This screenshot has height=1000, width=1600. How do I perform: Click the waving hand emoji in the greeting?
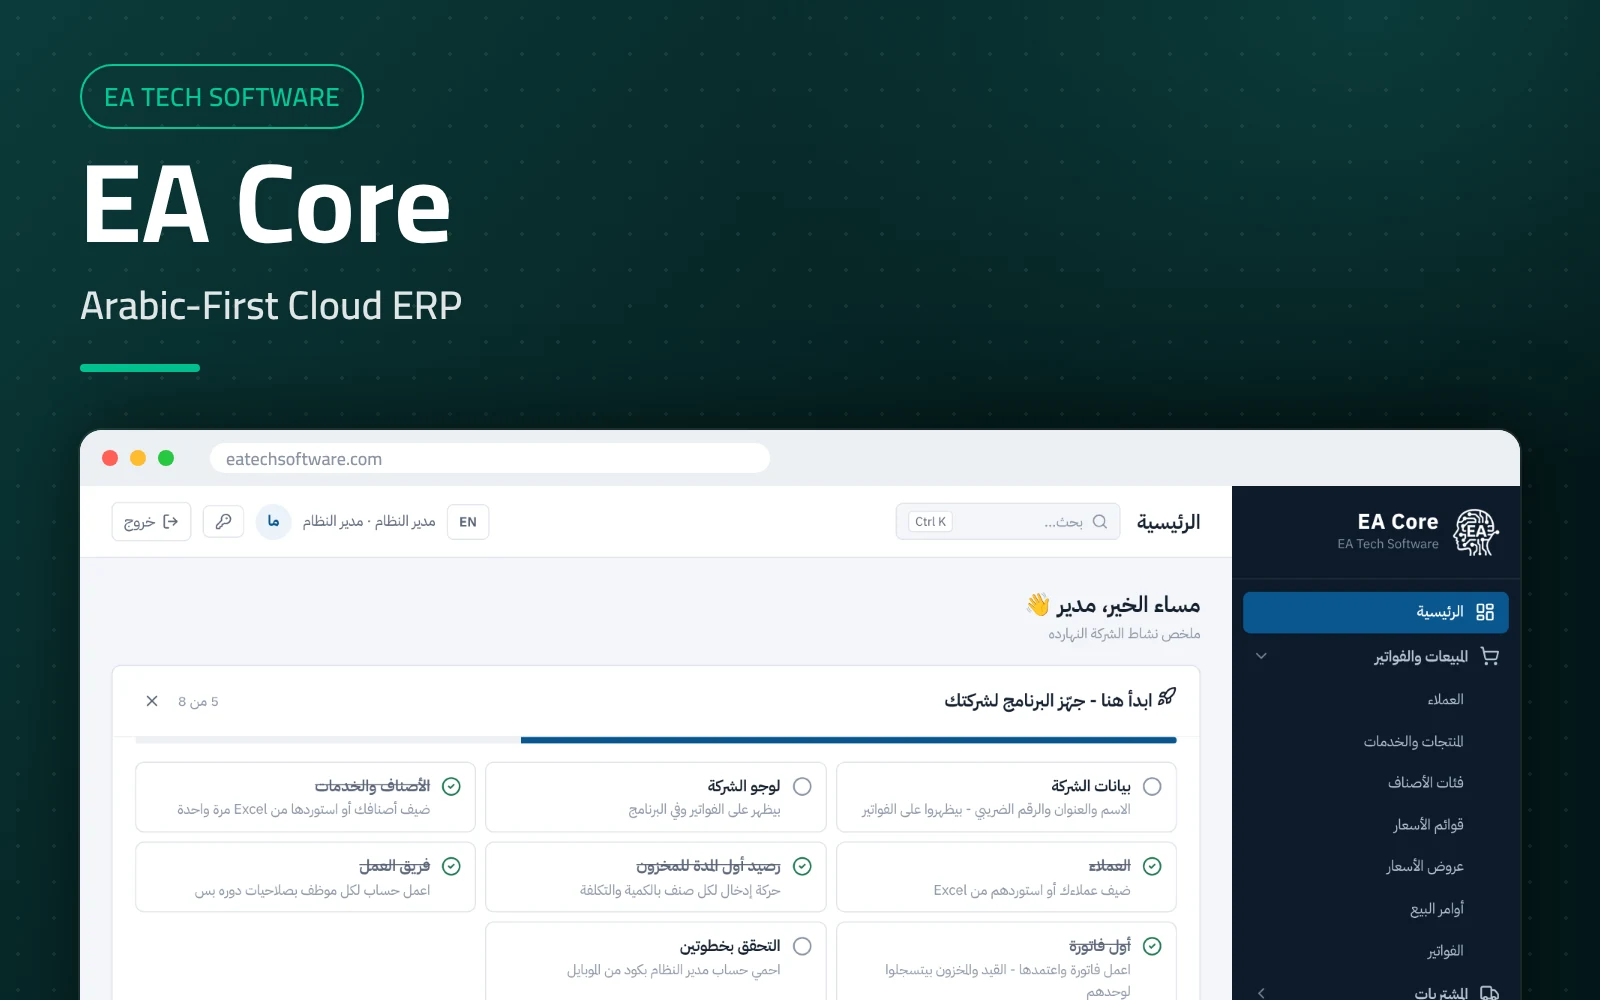click(x=1038, y=604)
